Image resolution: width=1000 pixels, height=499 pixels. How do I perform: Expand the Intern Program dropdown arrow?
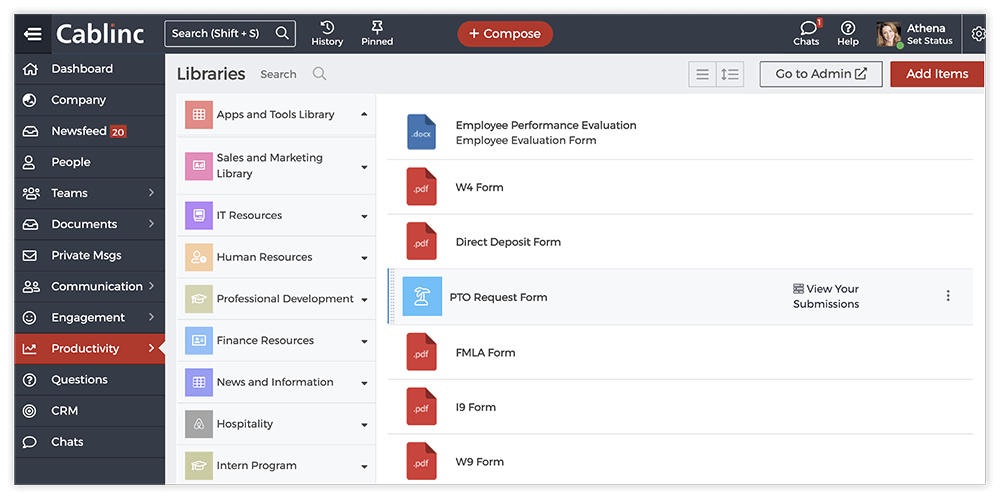[364, 466]
